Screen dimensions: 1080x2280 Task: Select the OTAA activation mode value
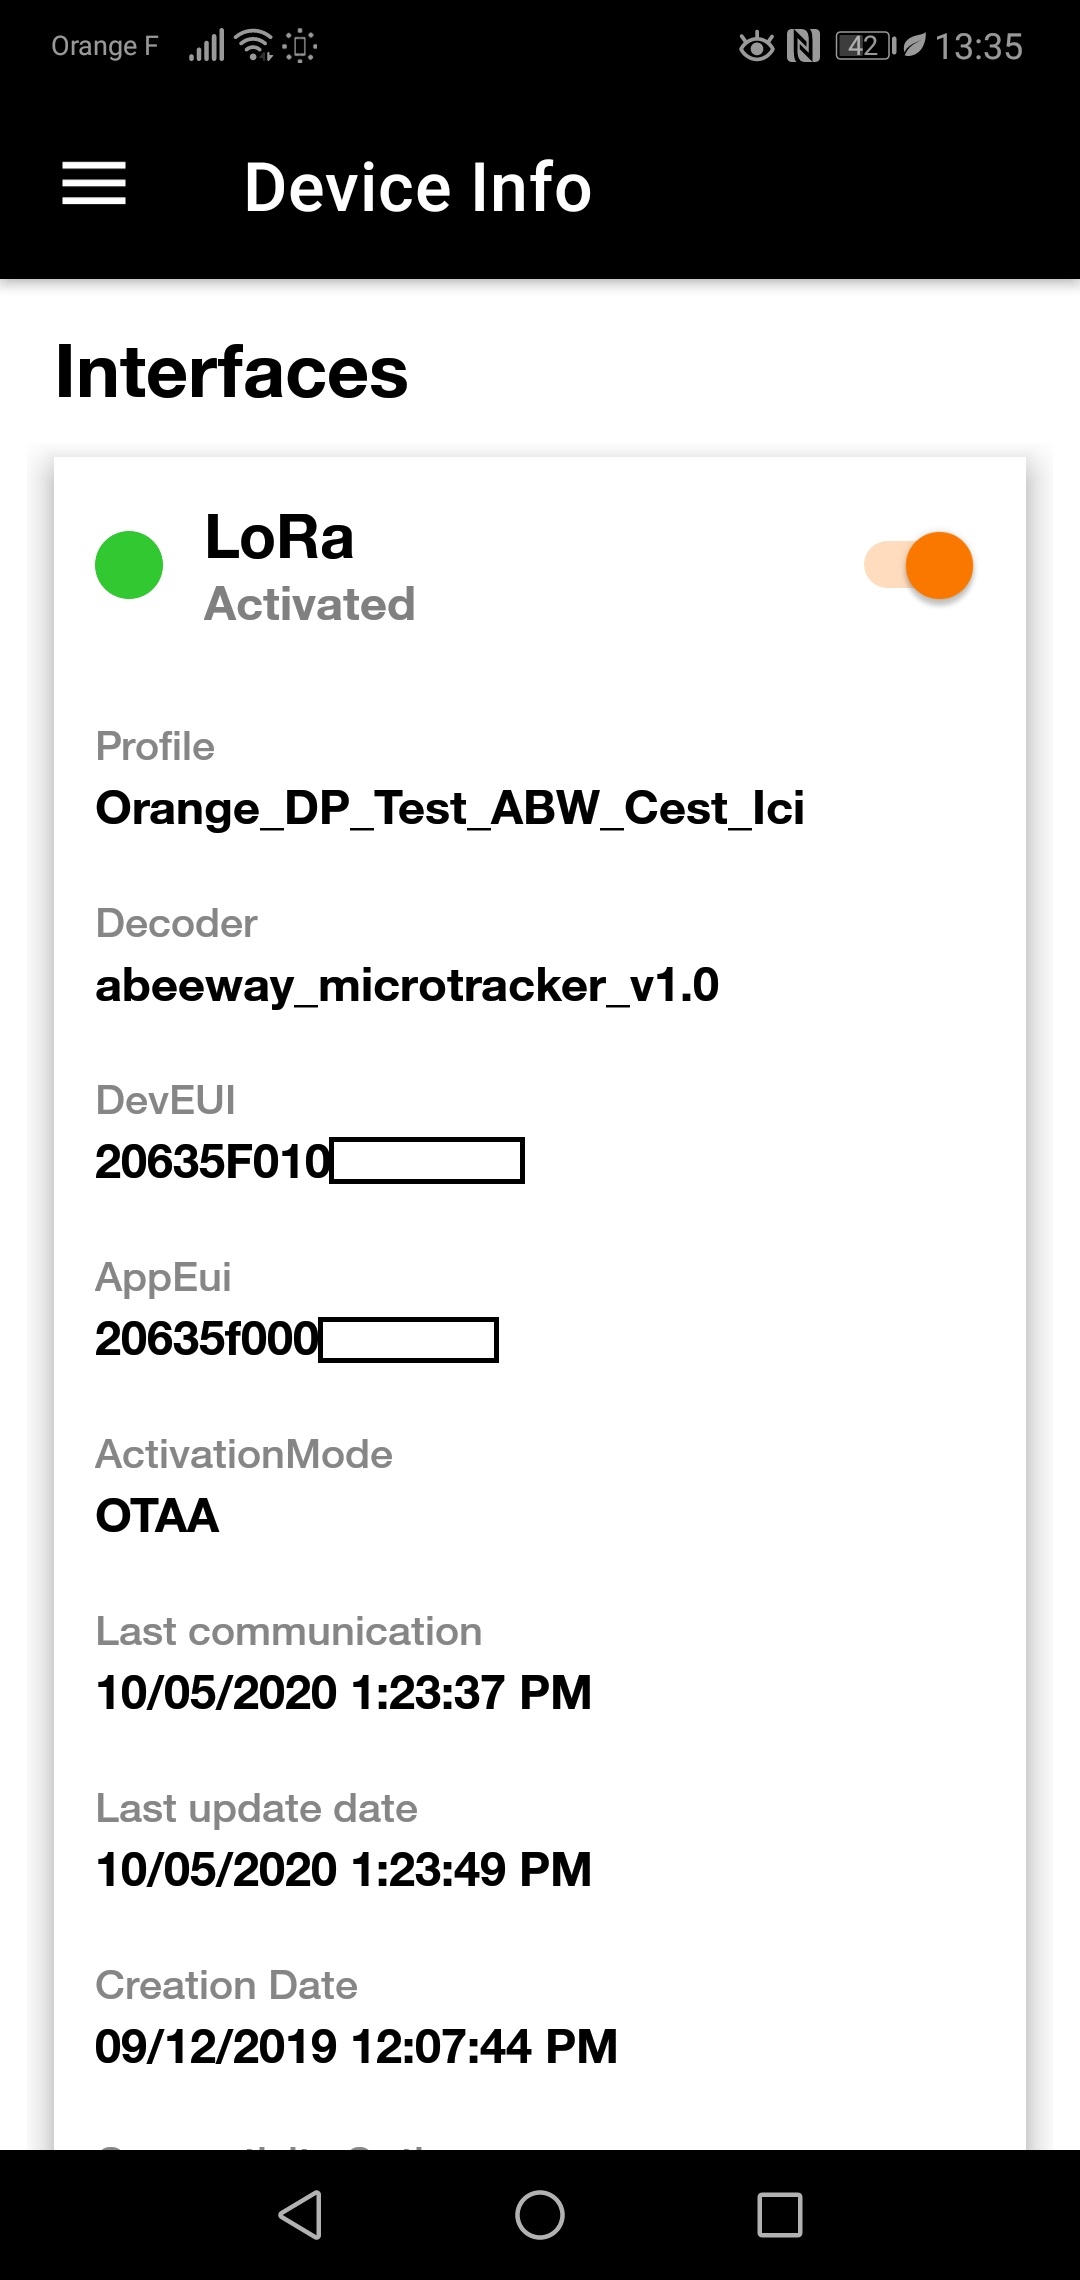(x=156, y=1516)
